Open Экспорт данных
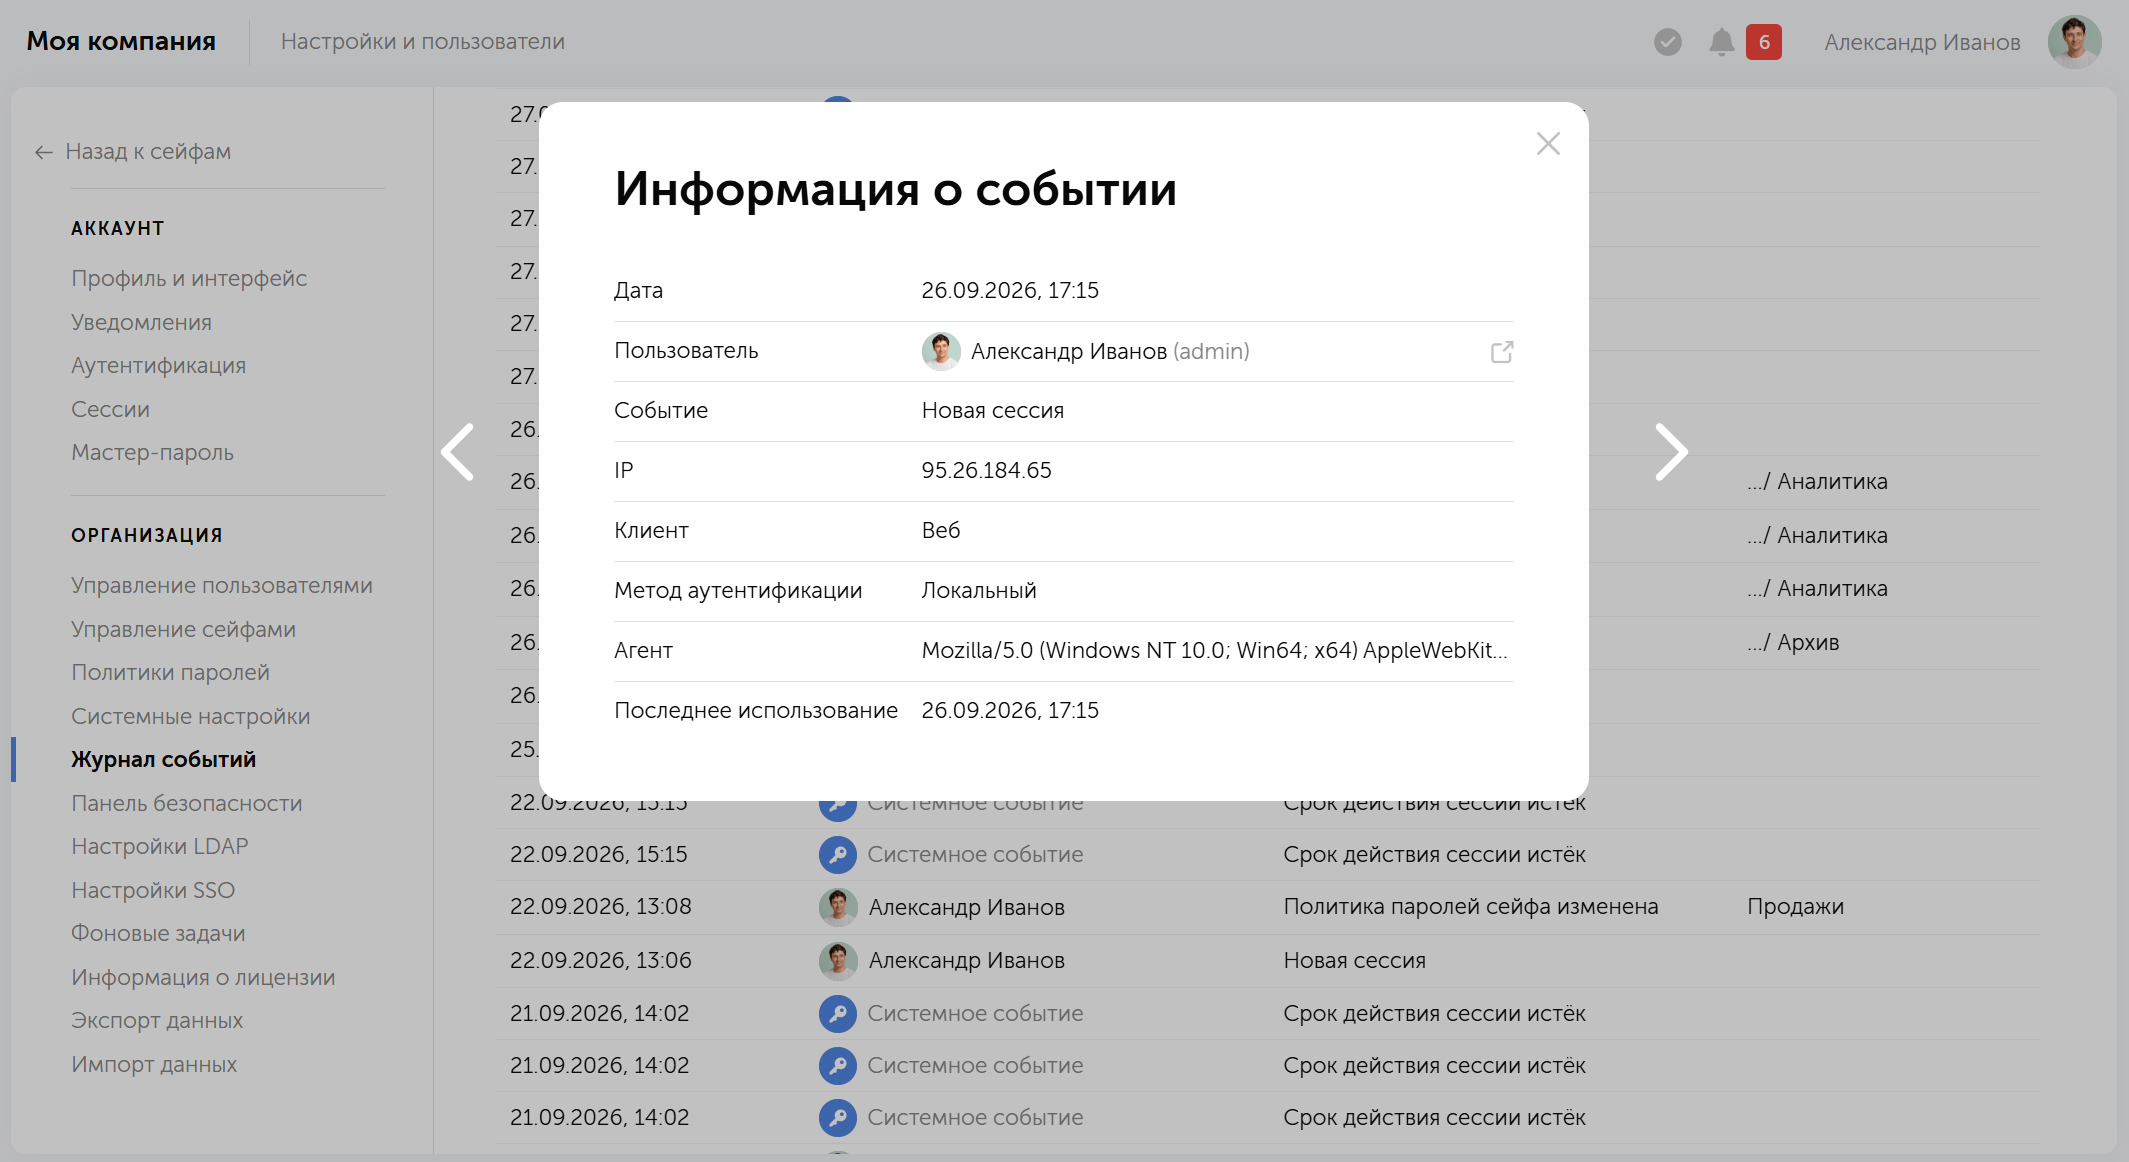The height and width of the screenshot is (1162, 2129). [157, 1021]
